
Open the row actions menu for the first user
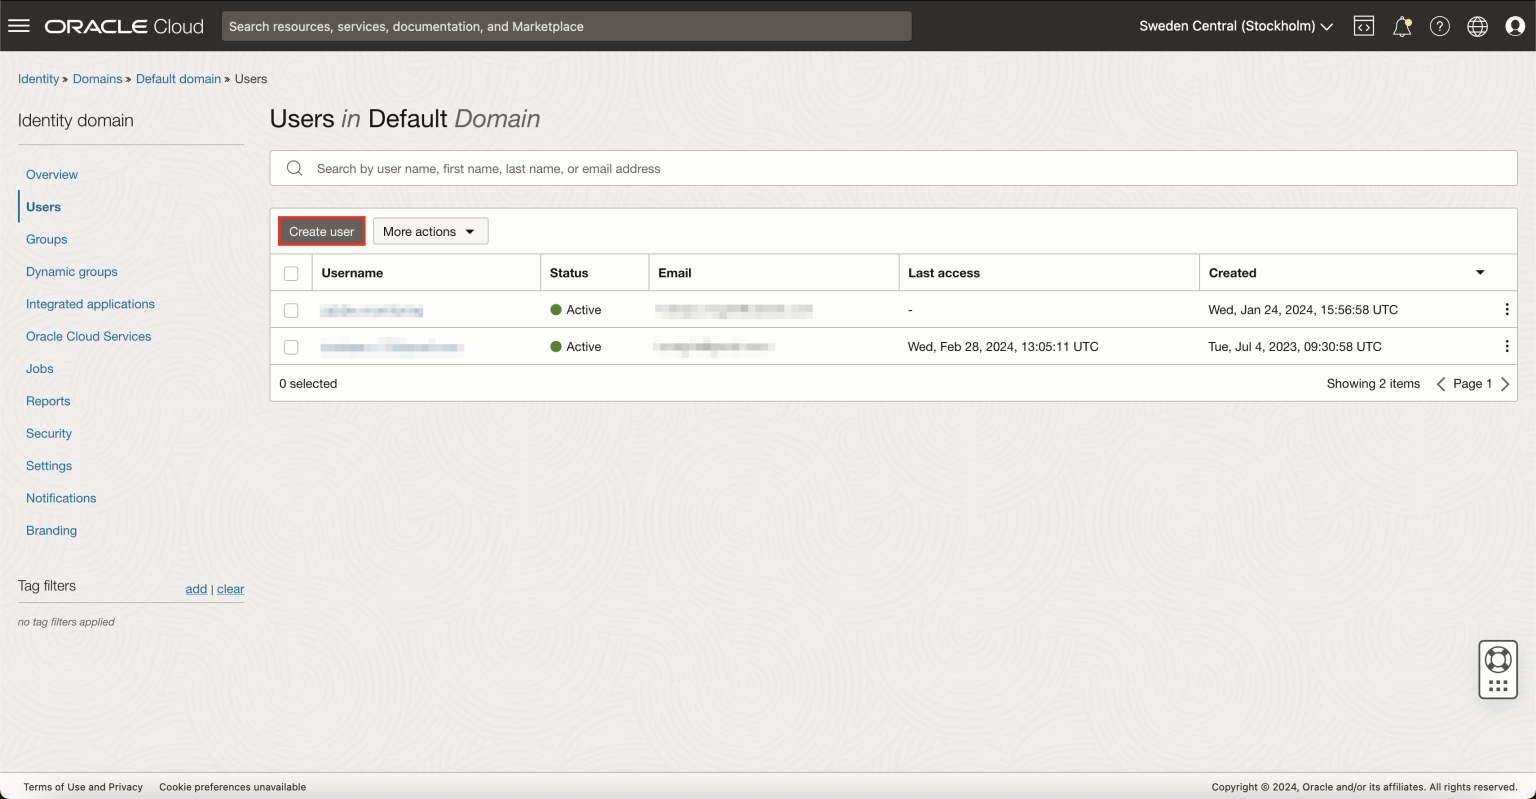[1507, 309]
